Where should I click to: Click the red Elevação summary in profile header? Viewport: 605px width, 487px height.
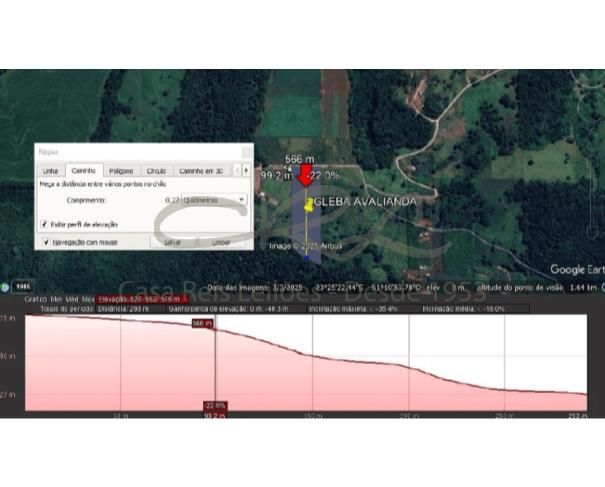coord(142,299)
